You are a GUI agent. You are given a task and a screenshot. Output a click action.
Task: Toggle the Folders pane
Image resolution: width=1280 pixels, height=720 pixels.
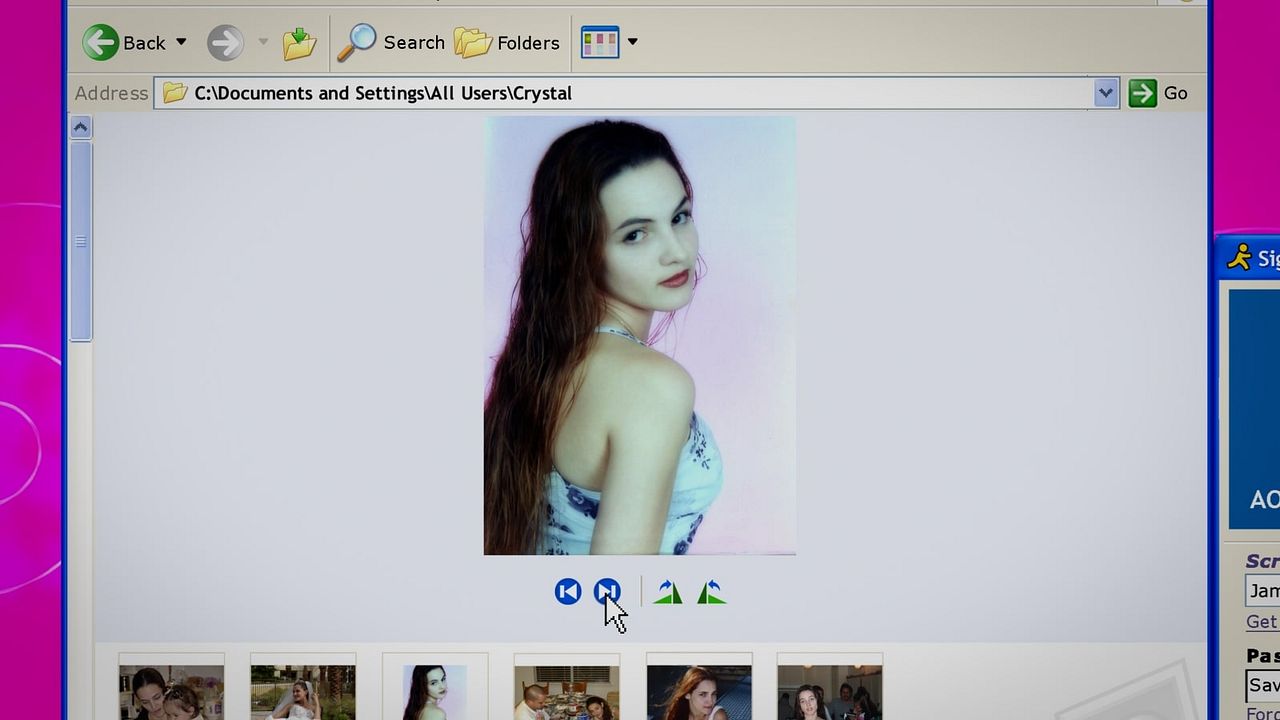pyautogui.click(x=505, y=42)
